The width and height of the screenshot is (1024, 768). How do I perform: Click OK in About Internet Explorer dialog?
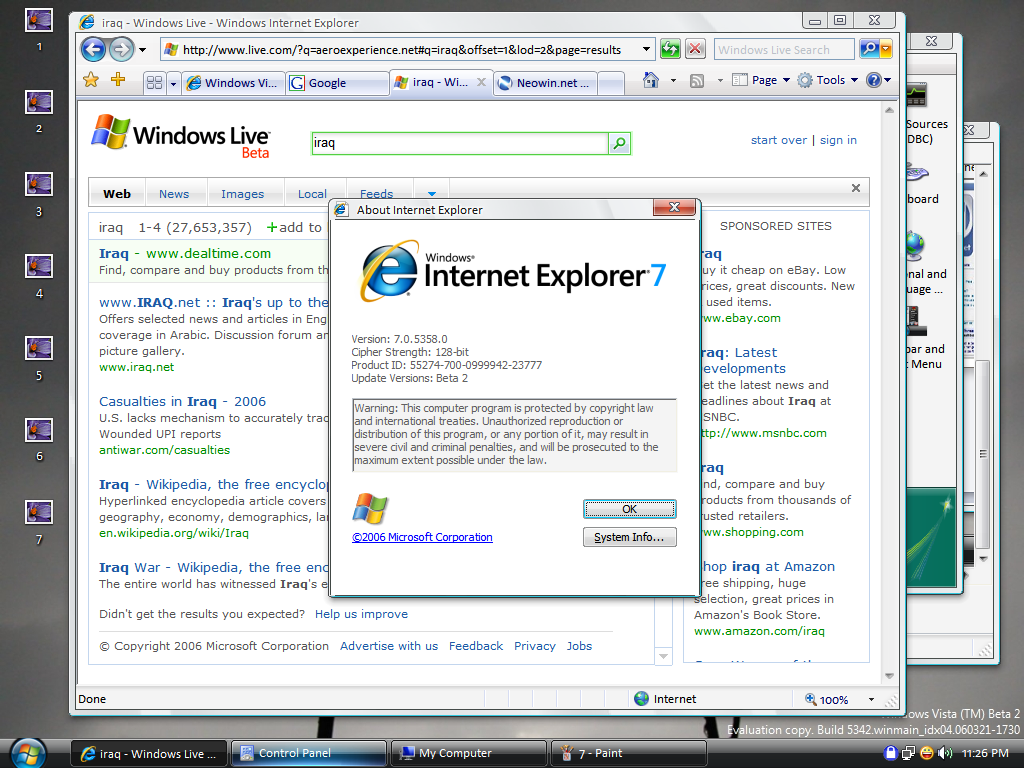click(630, 509)
